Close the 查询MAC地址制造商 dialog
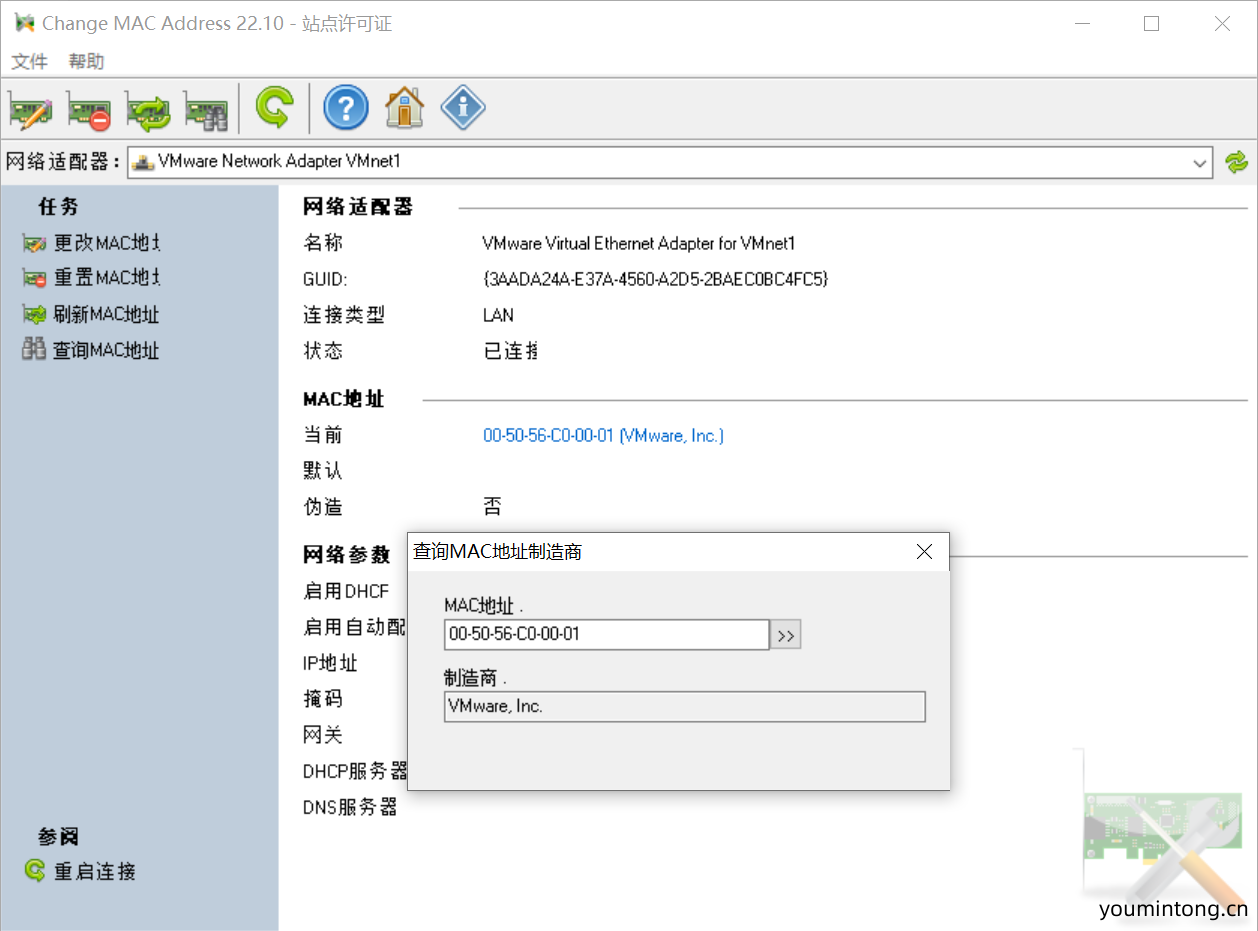Screen dimensions: 1258x931 coord(924,552)
